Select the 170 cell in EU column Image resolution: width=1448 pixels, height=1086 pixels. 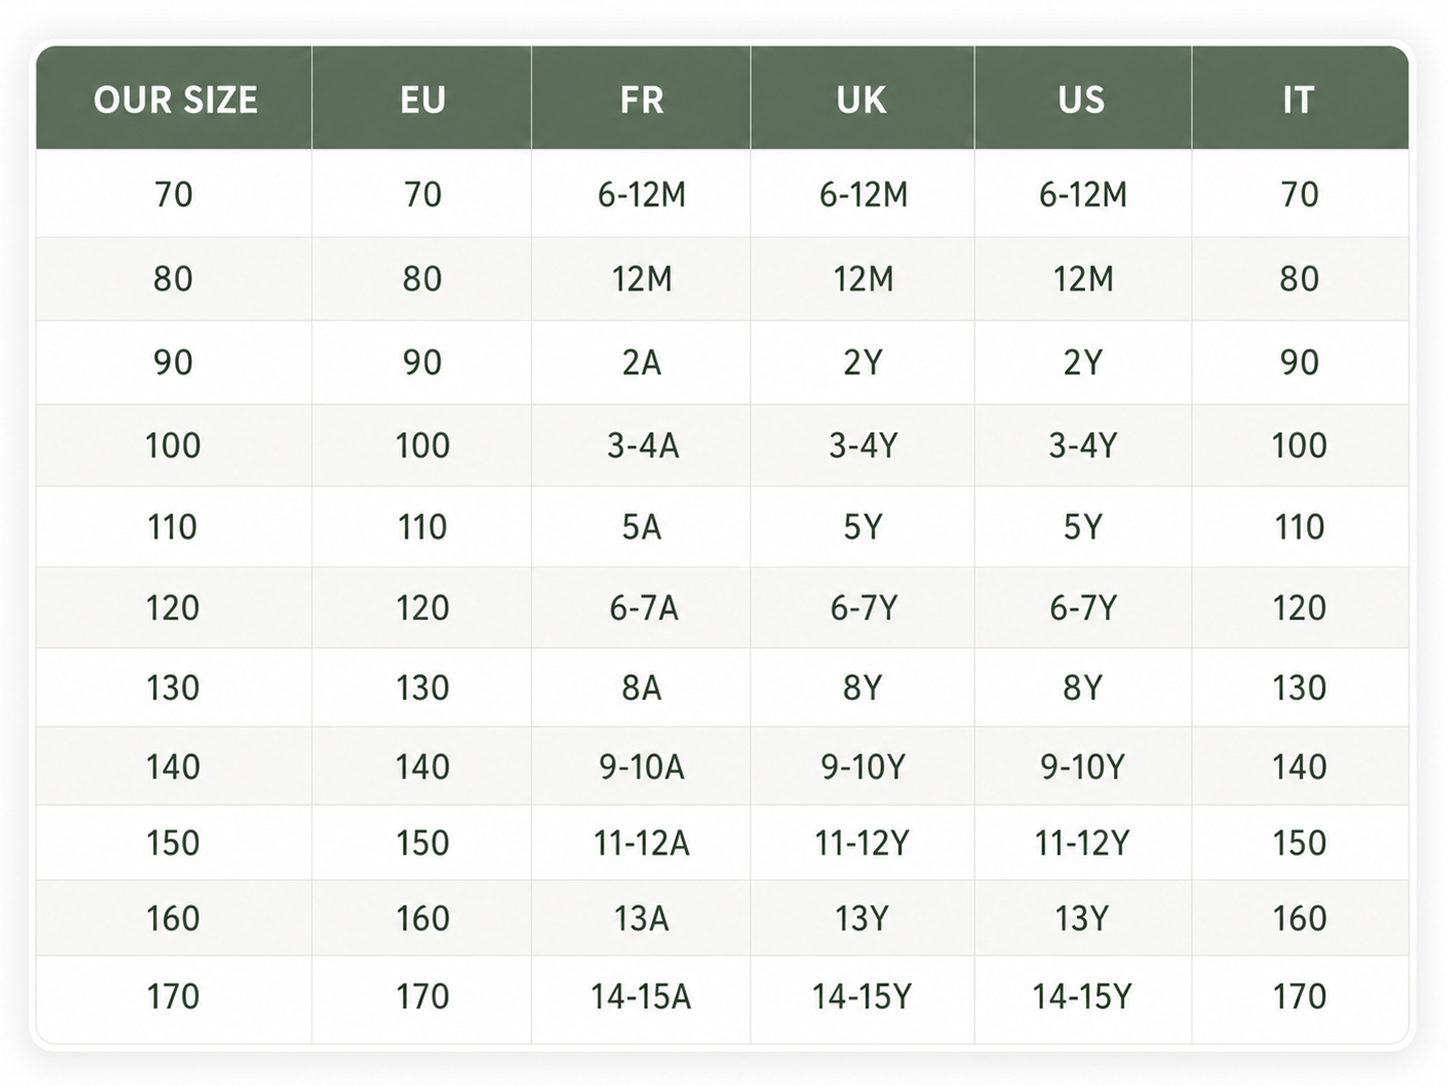tap(422, 996)
